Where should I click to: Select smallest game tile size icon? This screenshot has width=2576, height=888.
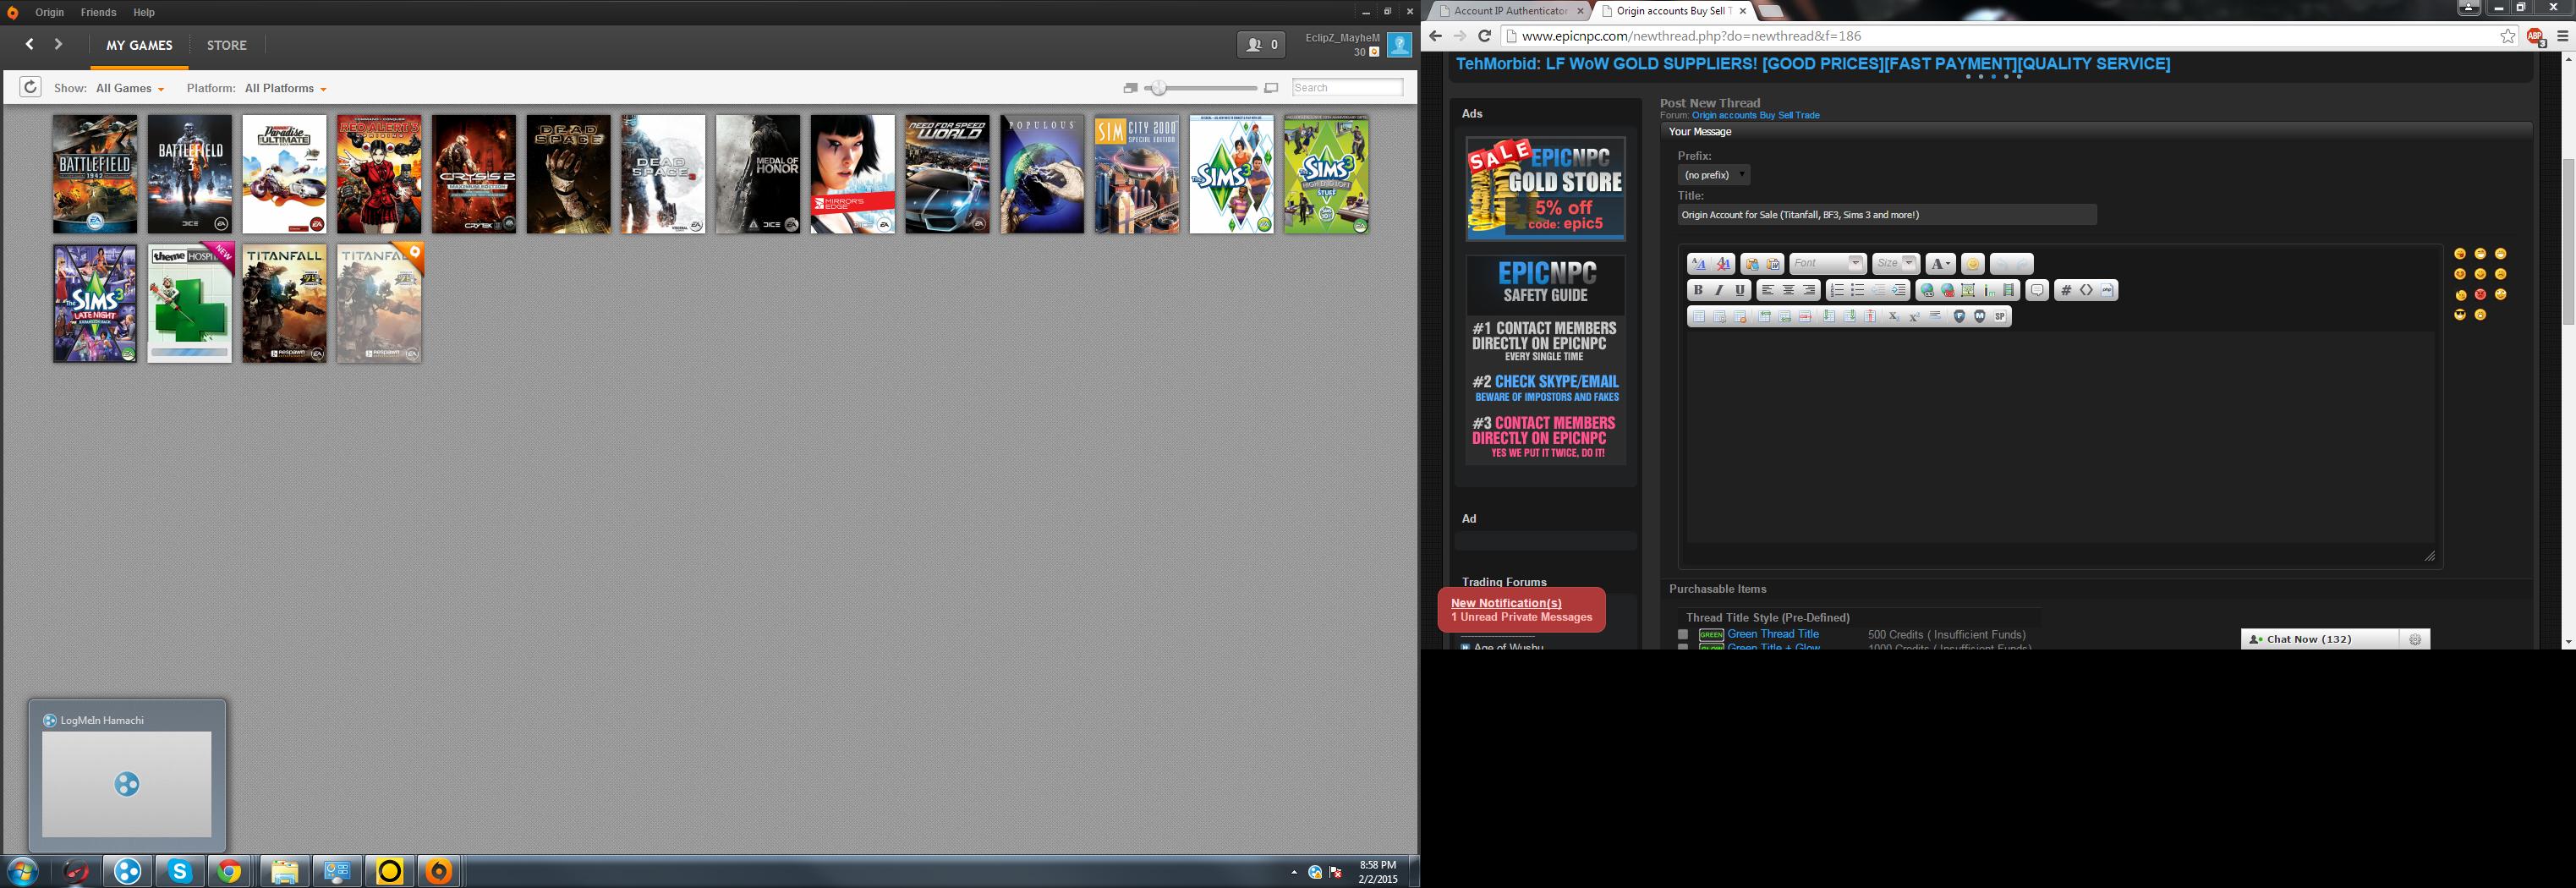[x=1130, y=88]
